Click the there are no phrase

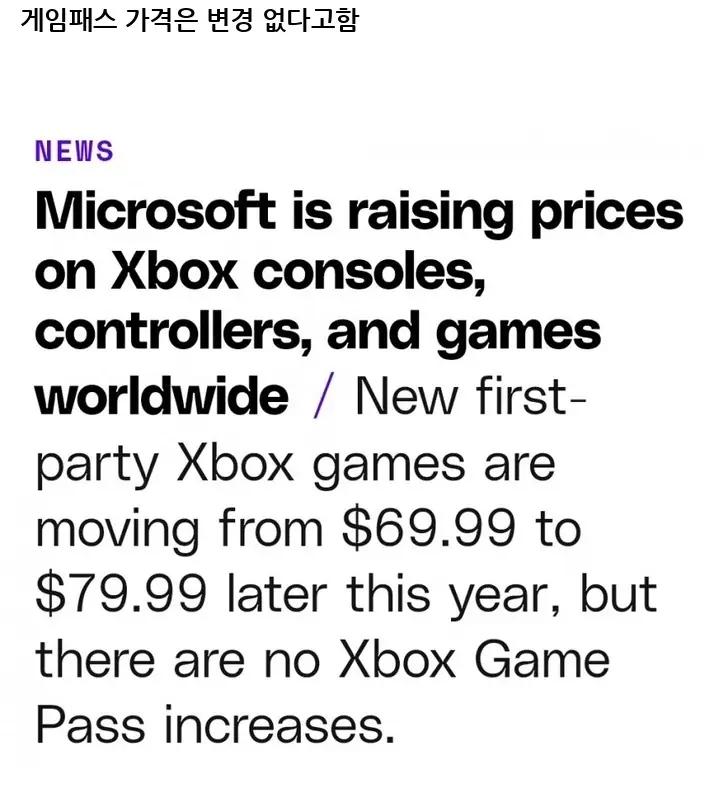[x=178, y=660]
